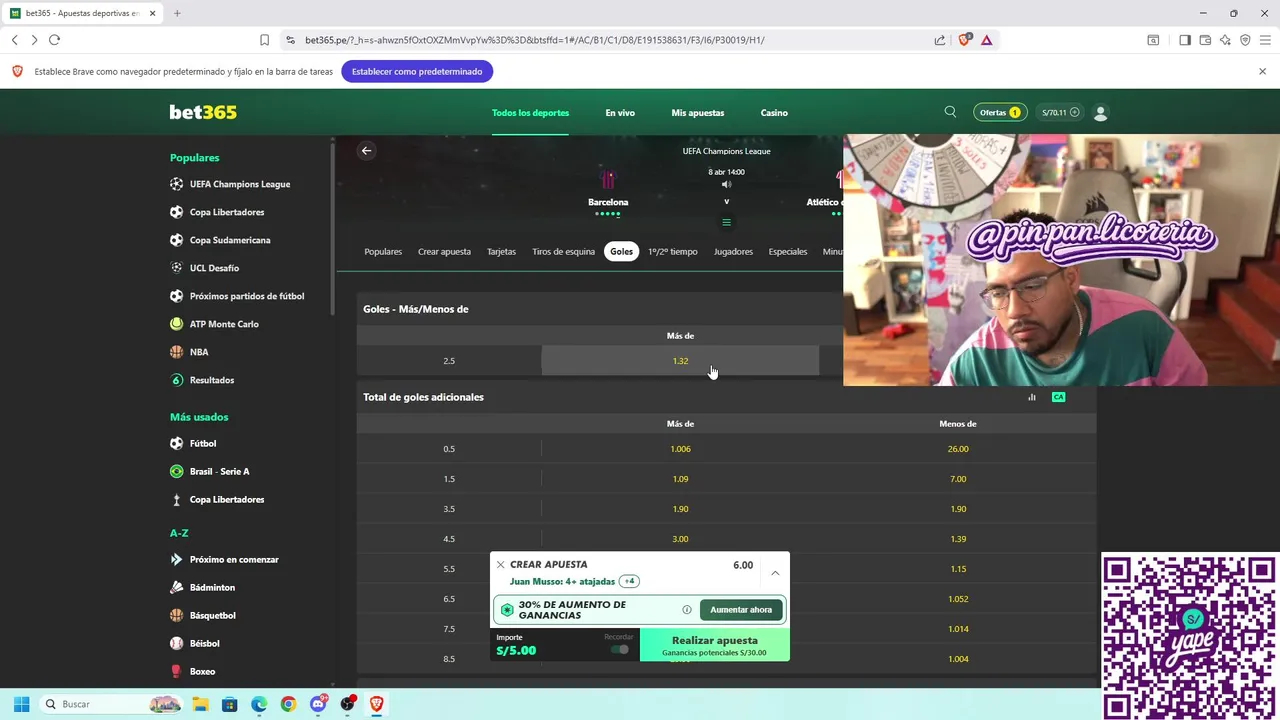Select Más de 3.5 odds 1.90
1280x720 pixels.
tap(680, 509)
